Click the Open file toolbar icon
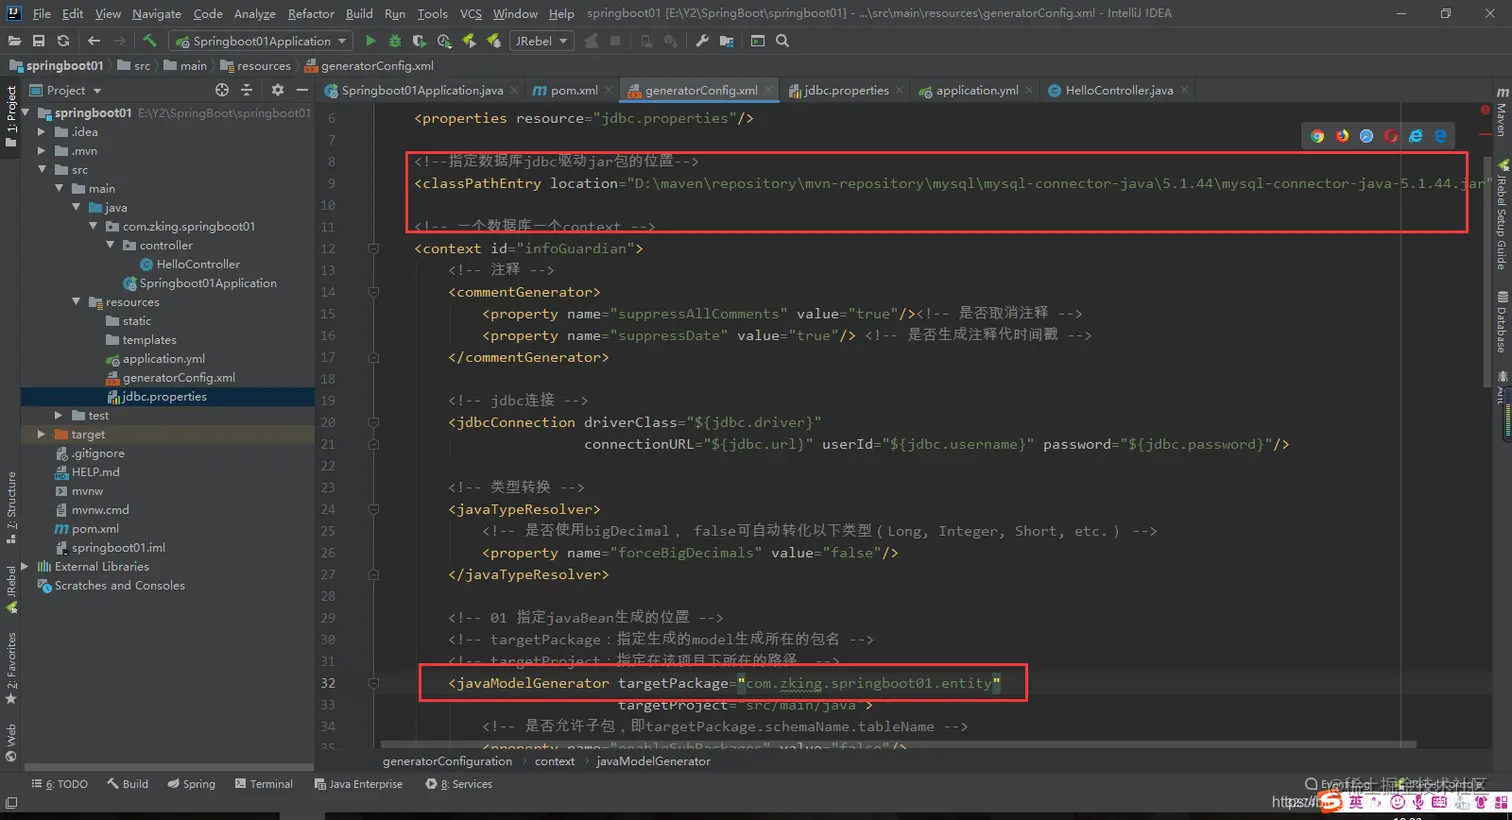This screenshot has height=820, width=1512. (14, 41)
